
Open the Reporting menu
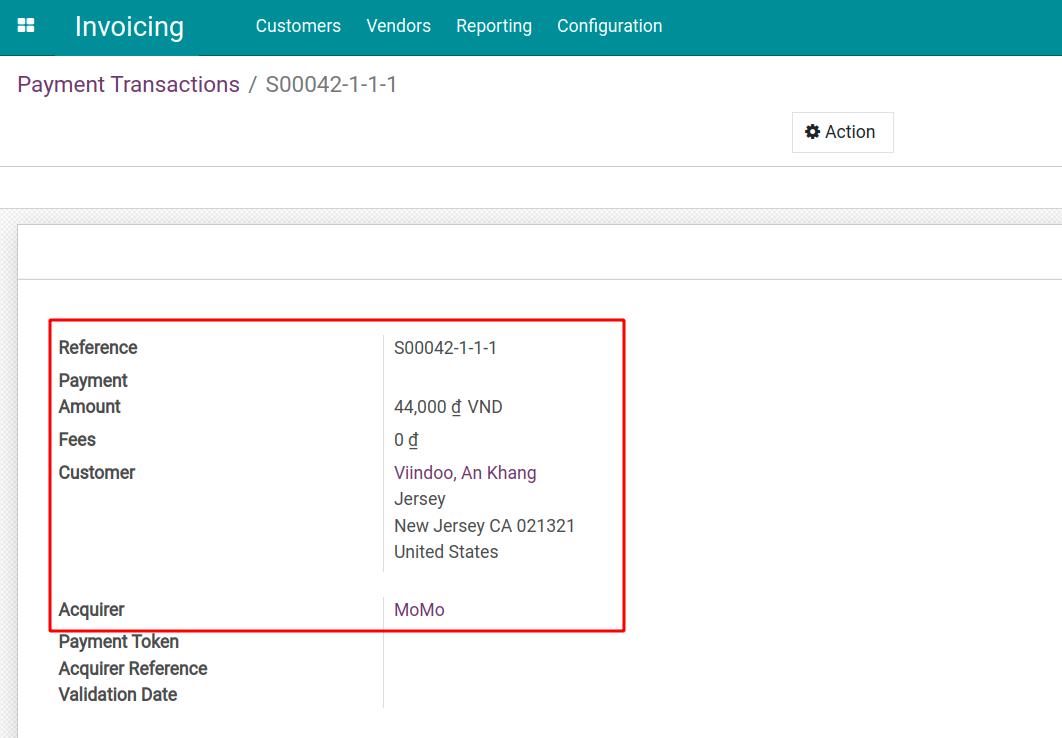pyautogui.click(x=494, y=26)
